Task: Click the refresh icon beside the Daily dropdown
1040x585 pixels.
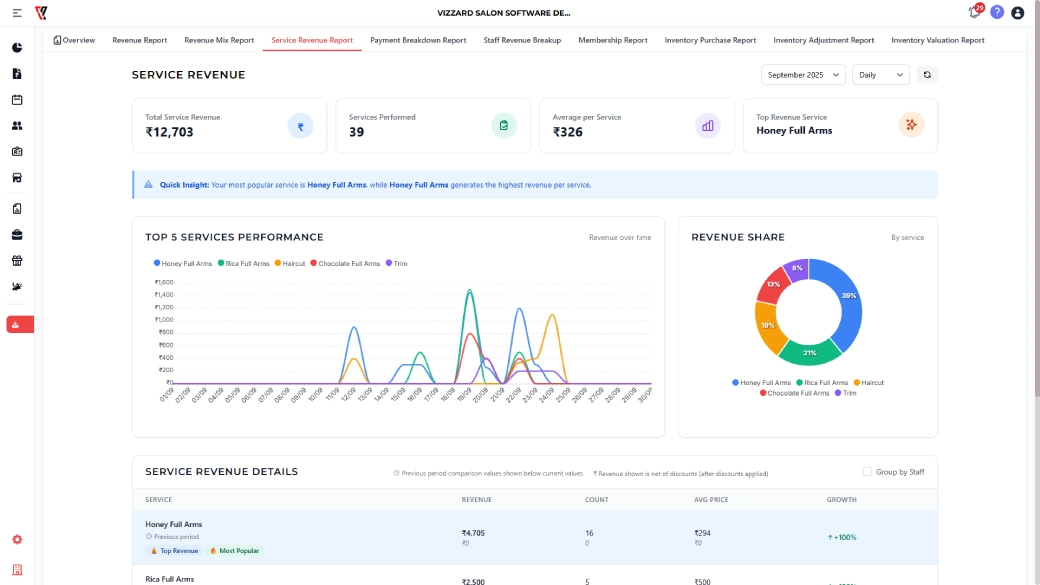Action: [x=927, y=75]
